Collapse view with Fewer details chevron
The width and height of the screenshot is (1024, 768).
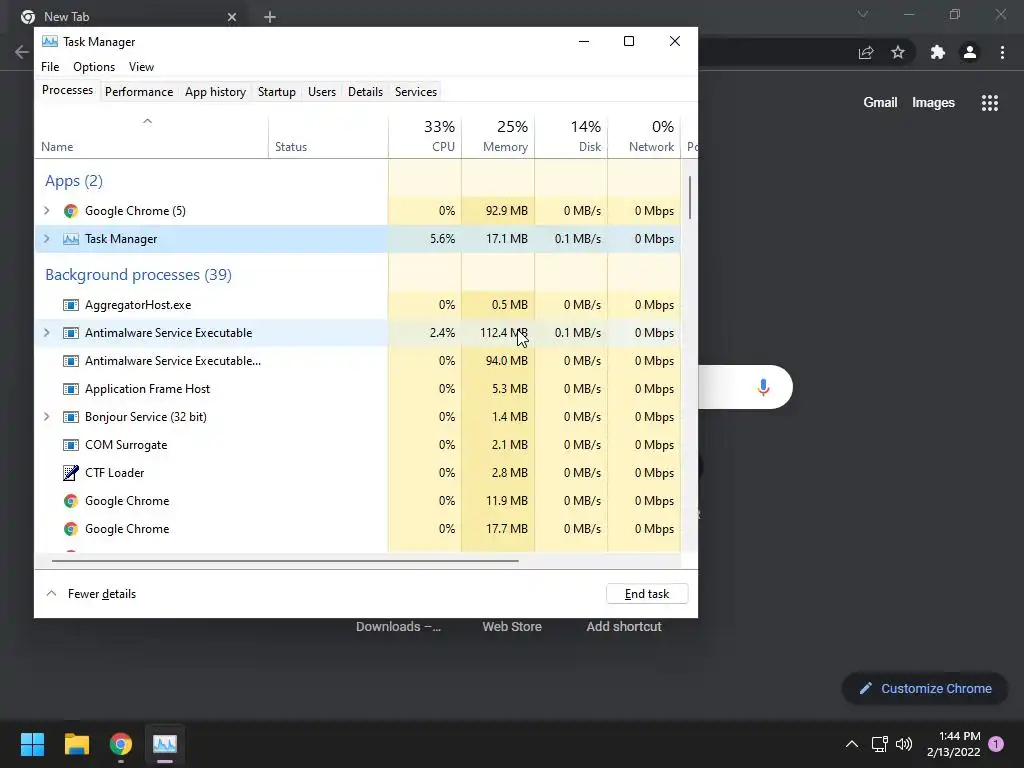[51, 594]
